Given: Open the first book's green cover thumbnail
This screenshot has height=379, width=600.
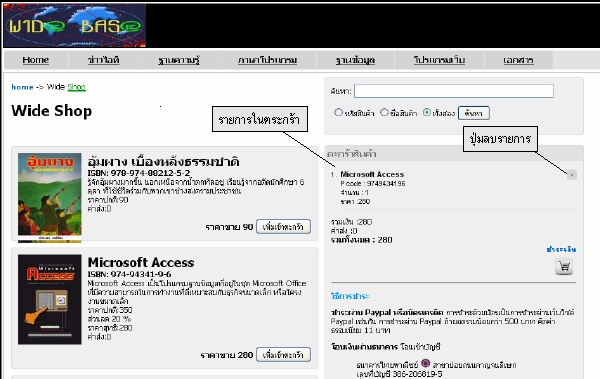Looking at the screenshot, I should coord(50,198).
